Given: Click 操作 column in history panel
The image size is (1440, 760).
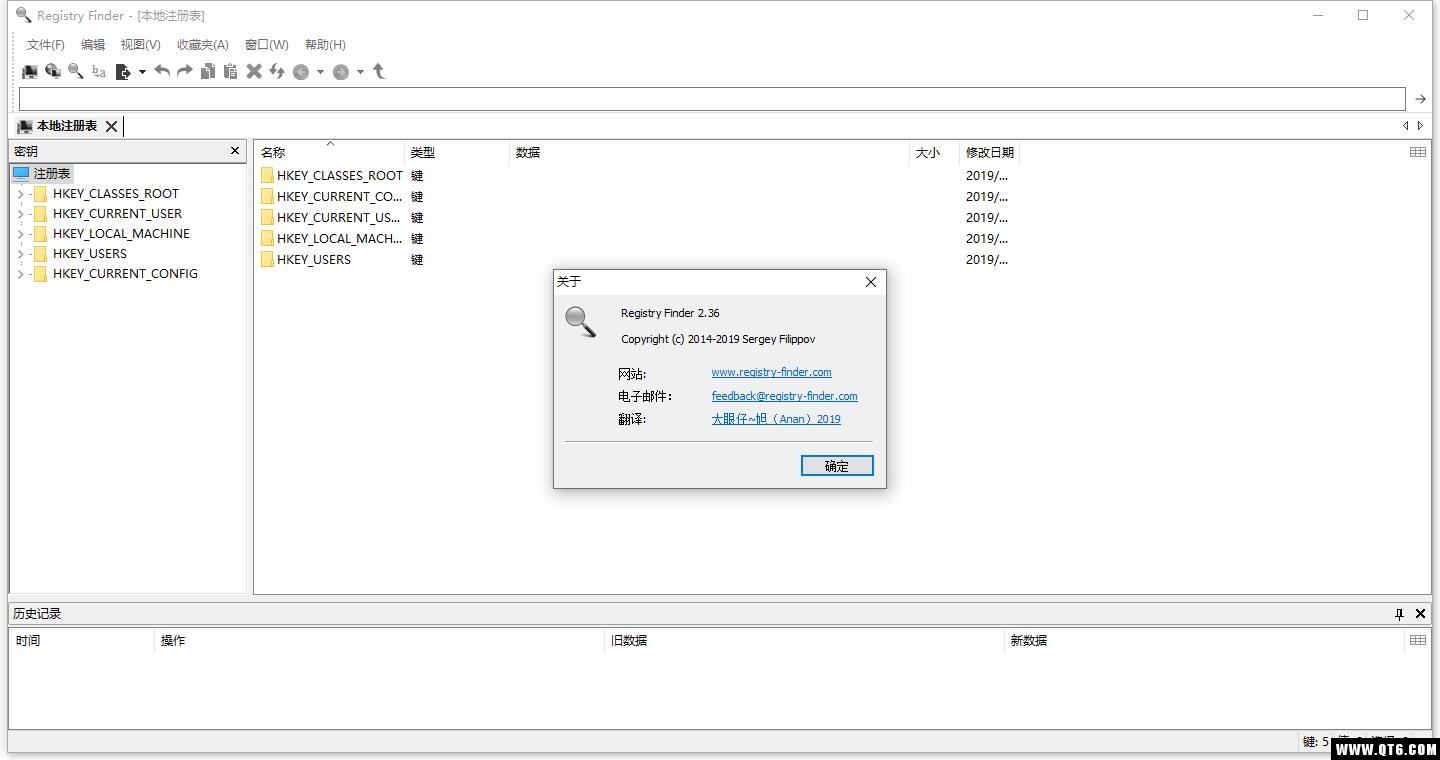Looking at the screenshot, I should pos(380,640).
